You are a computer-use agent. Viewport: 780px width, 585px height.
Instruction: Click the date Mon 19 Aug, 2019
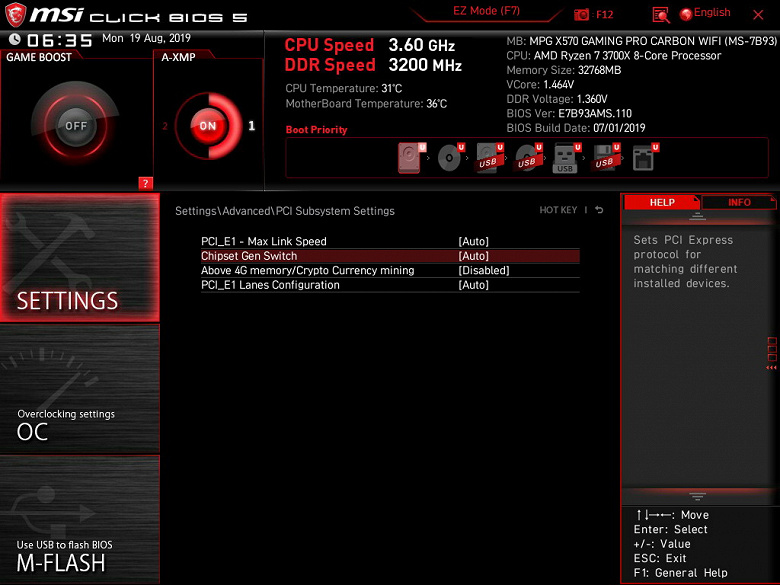(x=146, y=38)
